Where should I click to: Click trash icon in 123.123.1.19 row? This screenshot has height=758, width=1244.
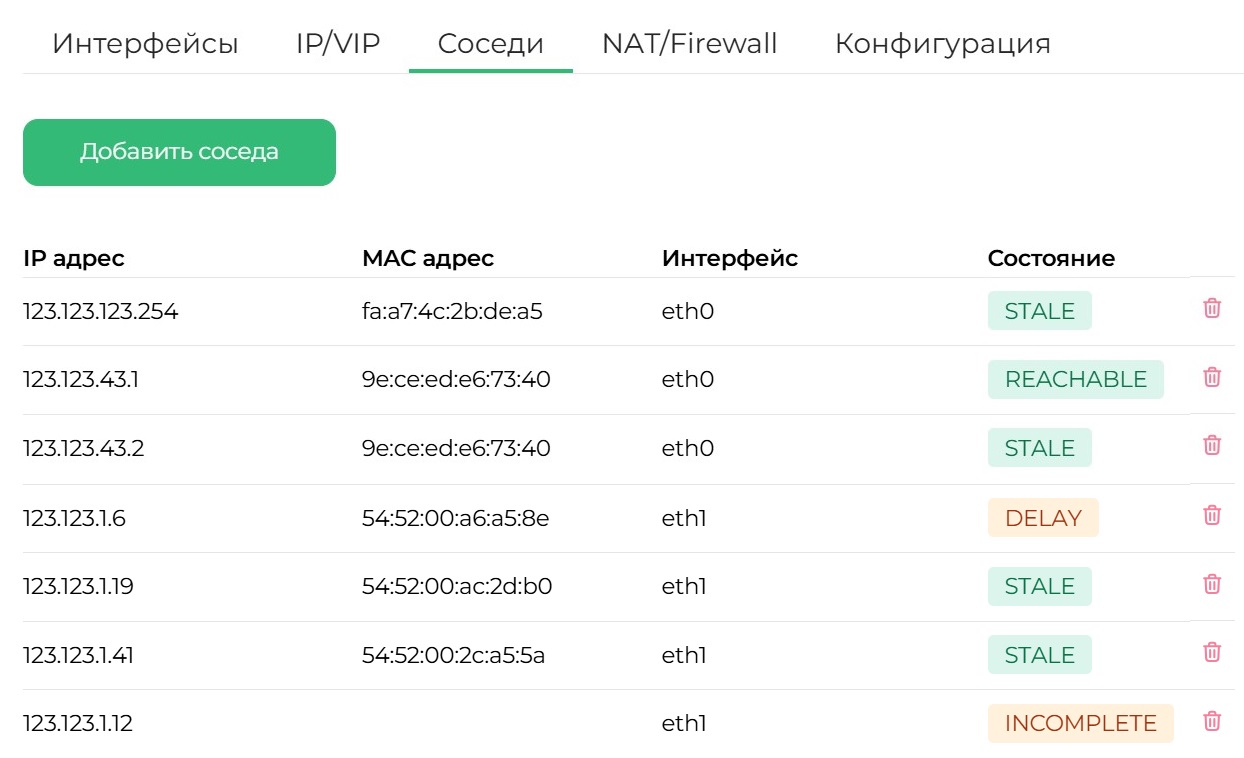pos(1211,584)
